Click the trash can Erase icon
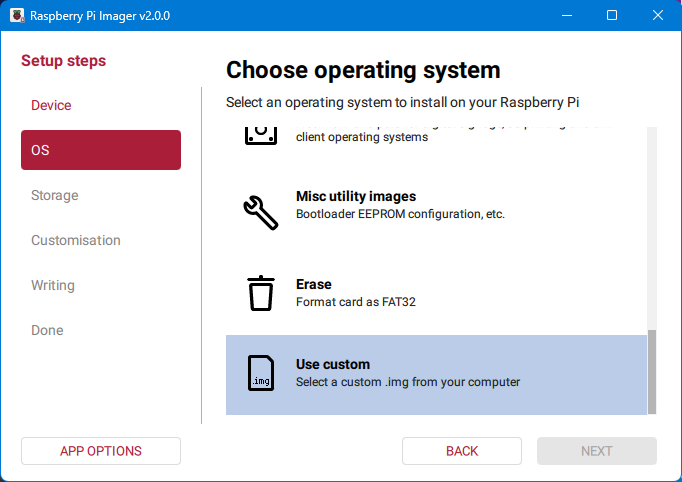 coord(261,293)
